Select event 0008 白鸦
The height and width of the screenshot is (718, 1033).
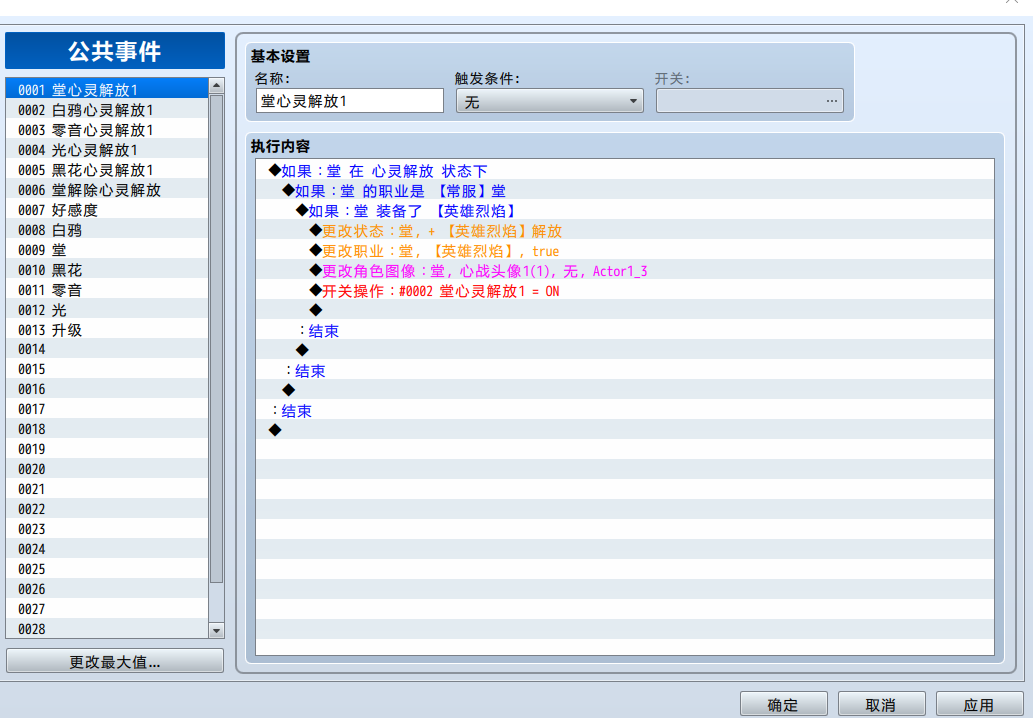point(107,230)
